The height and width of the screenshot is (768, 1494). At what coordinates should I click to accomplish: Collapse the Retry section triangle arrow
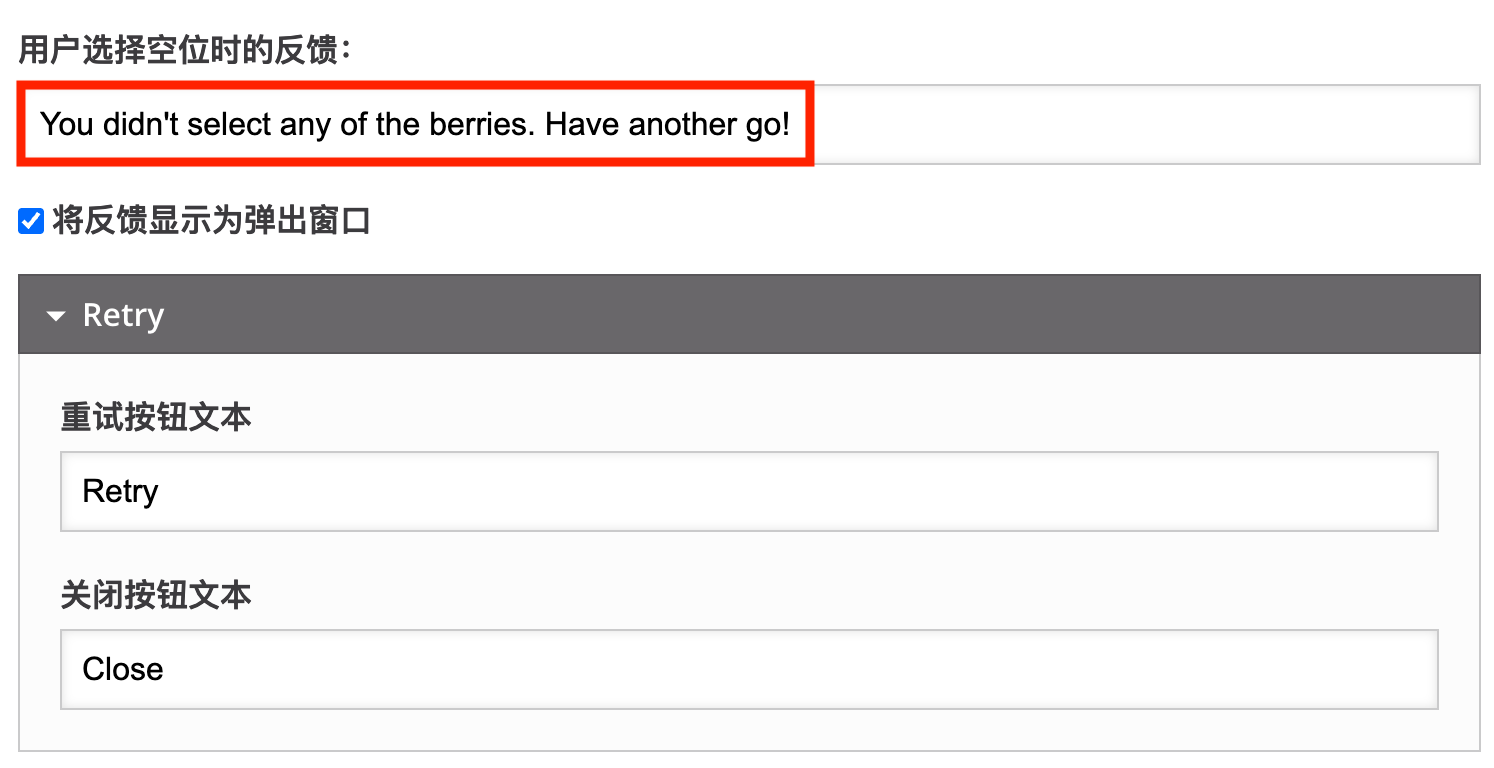(x=56, y=316)
